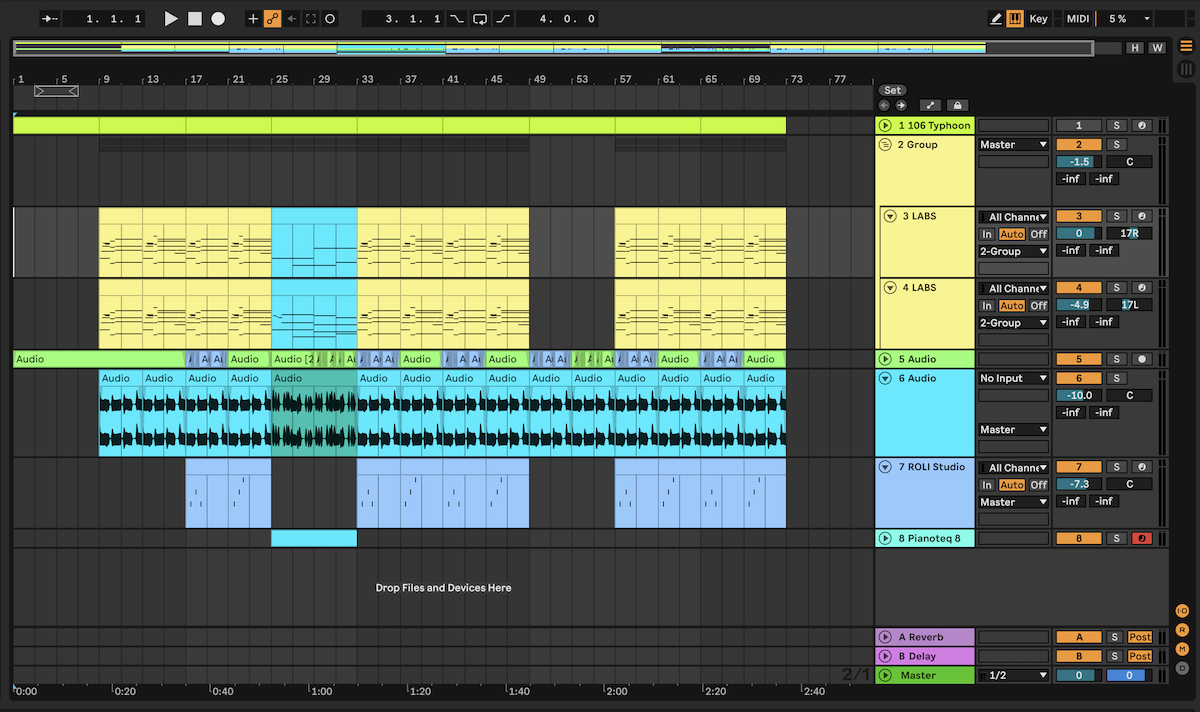Show or hide Track Delay D button
Screen dimensions: 1200x712
(1182, 667)
